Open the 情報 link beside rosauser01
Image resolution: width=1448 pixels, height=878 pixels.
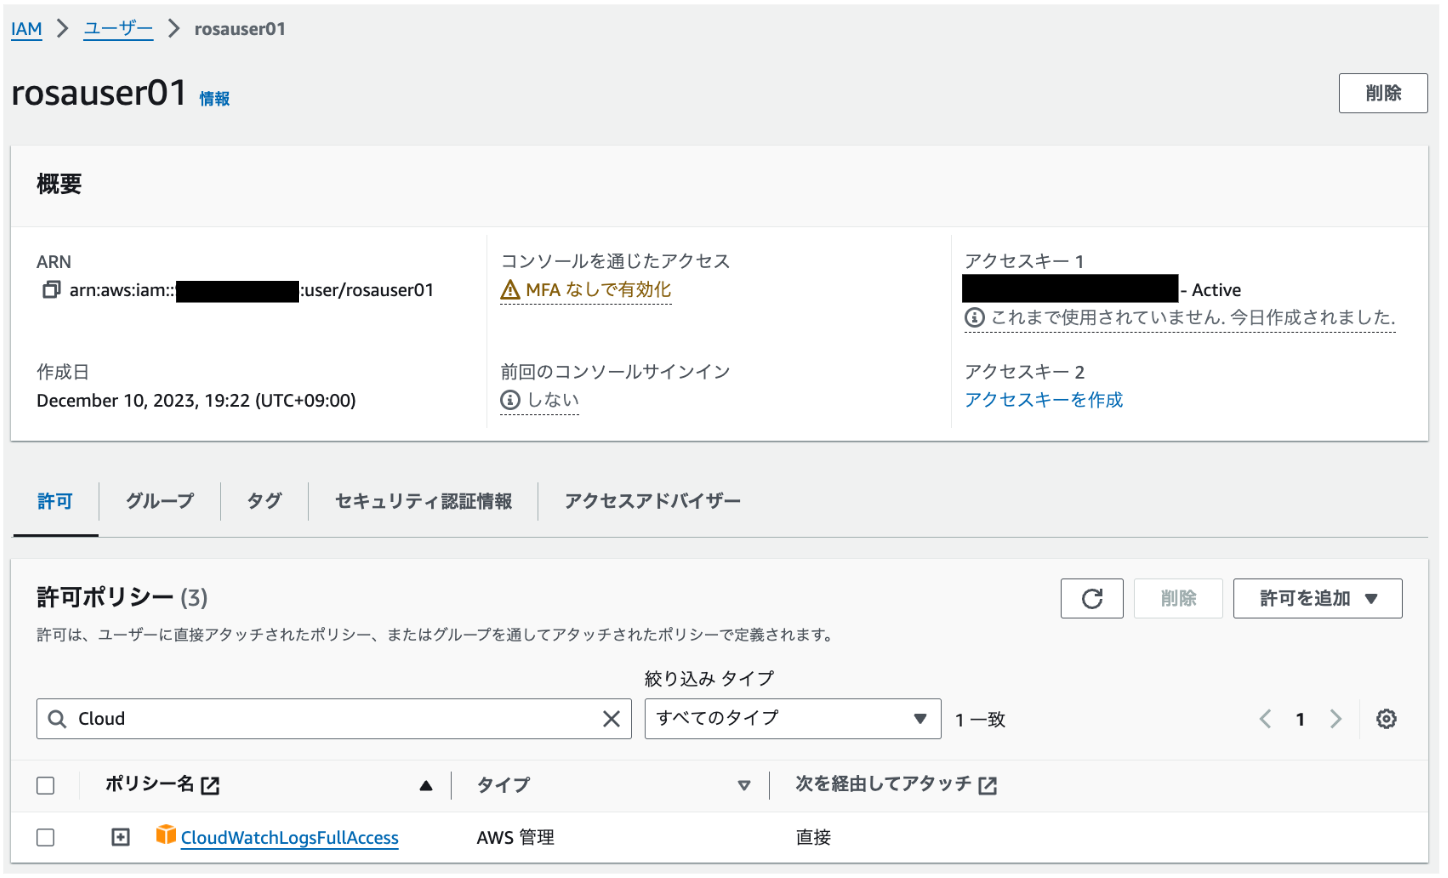(x=214, y=99)
